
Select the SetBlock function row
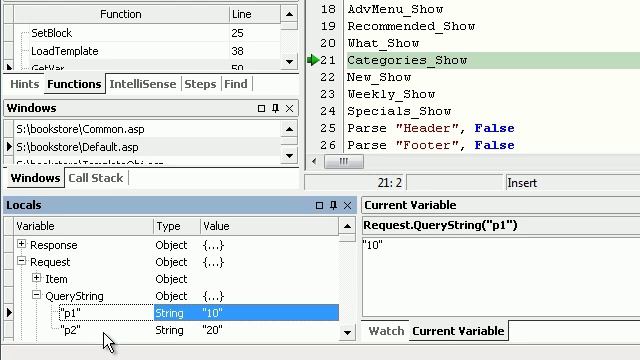pos(147,33)
